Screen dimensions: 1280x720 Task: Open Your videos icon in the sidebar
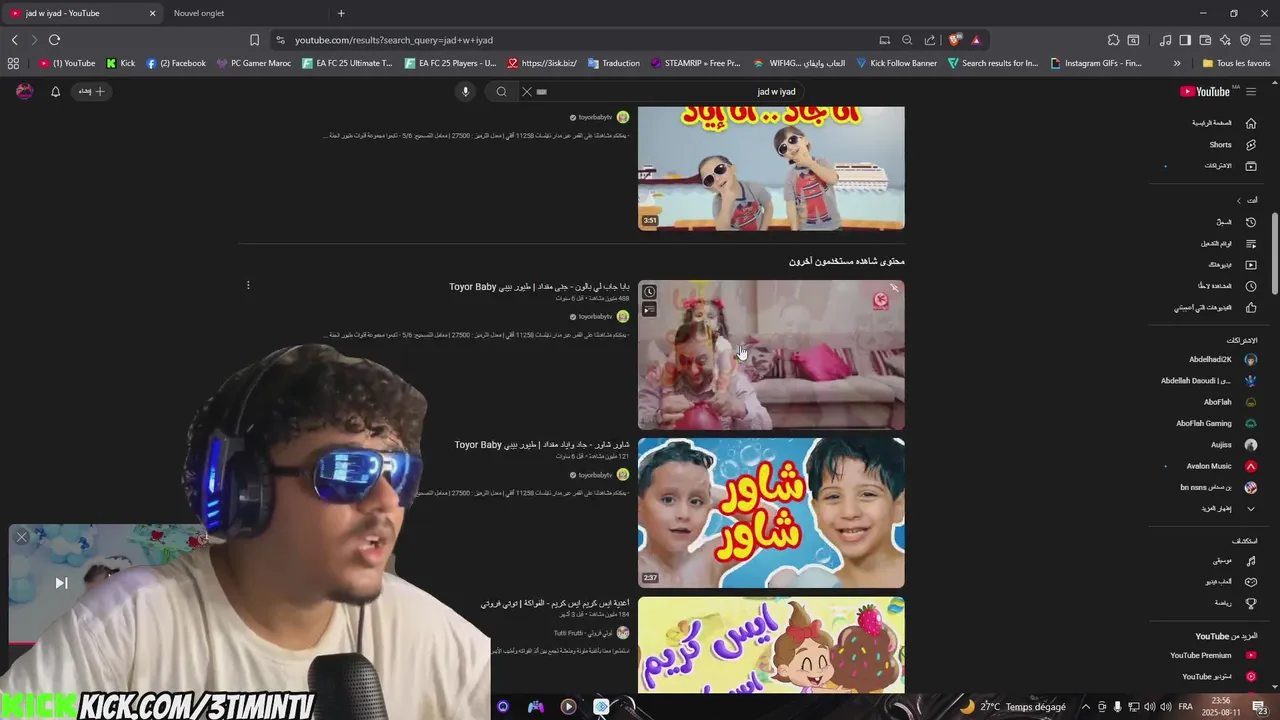1251,265
